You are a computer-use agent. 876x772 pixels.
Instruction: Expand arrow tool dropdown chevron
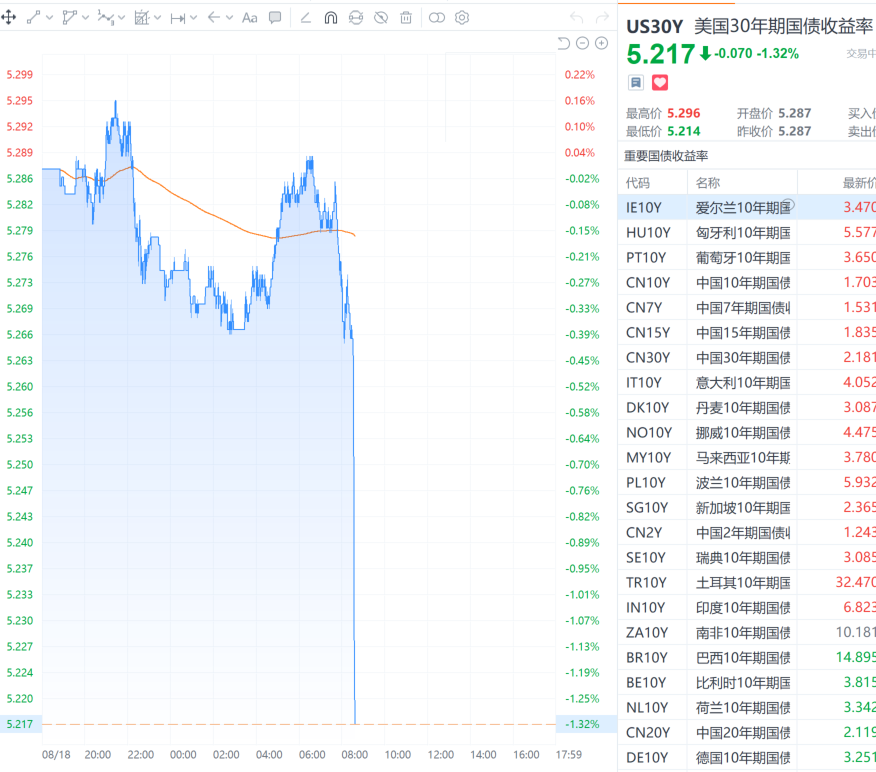pyautogui.click(x=229, y=18)
